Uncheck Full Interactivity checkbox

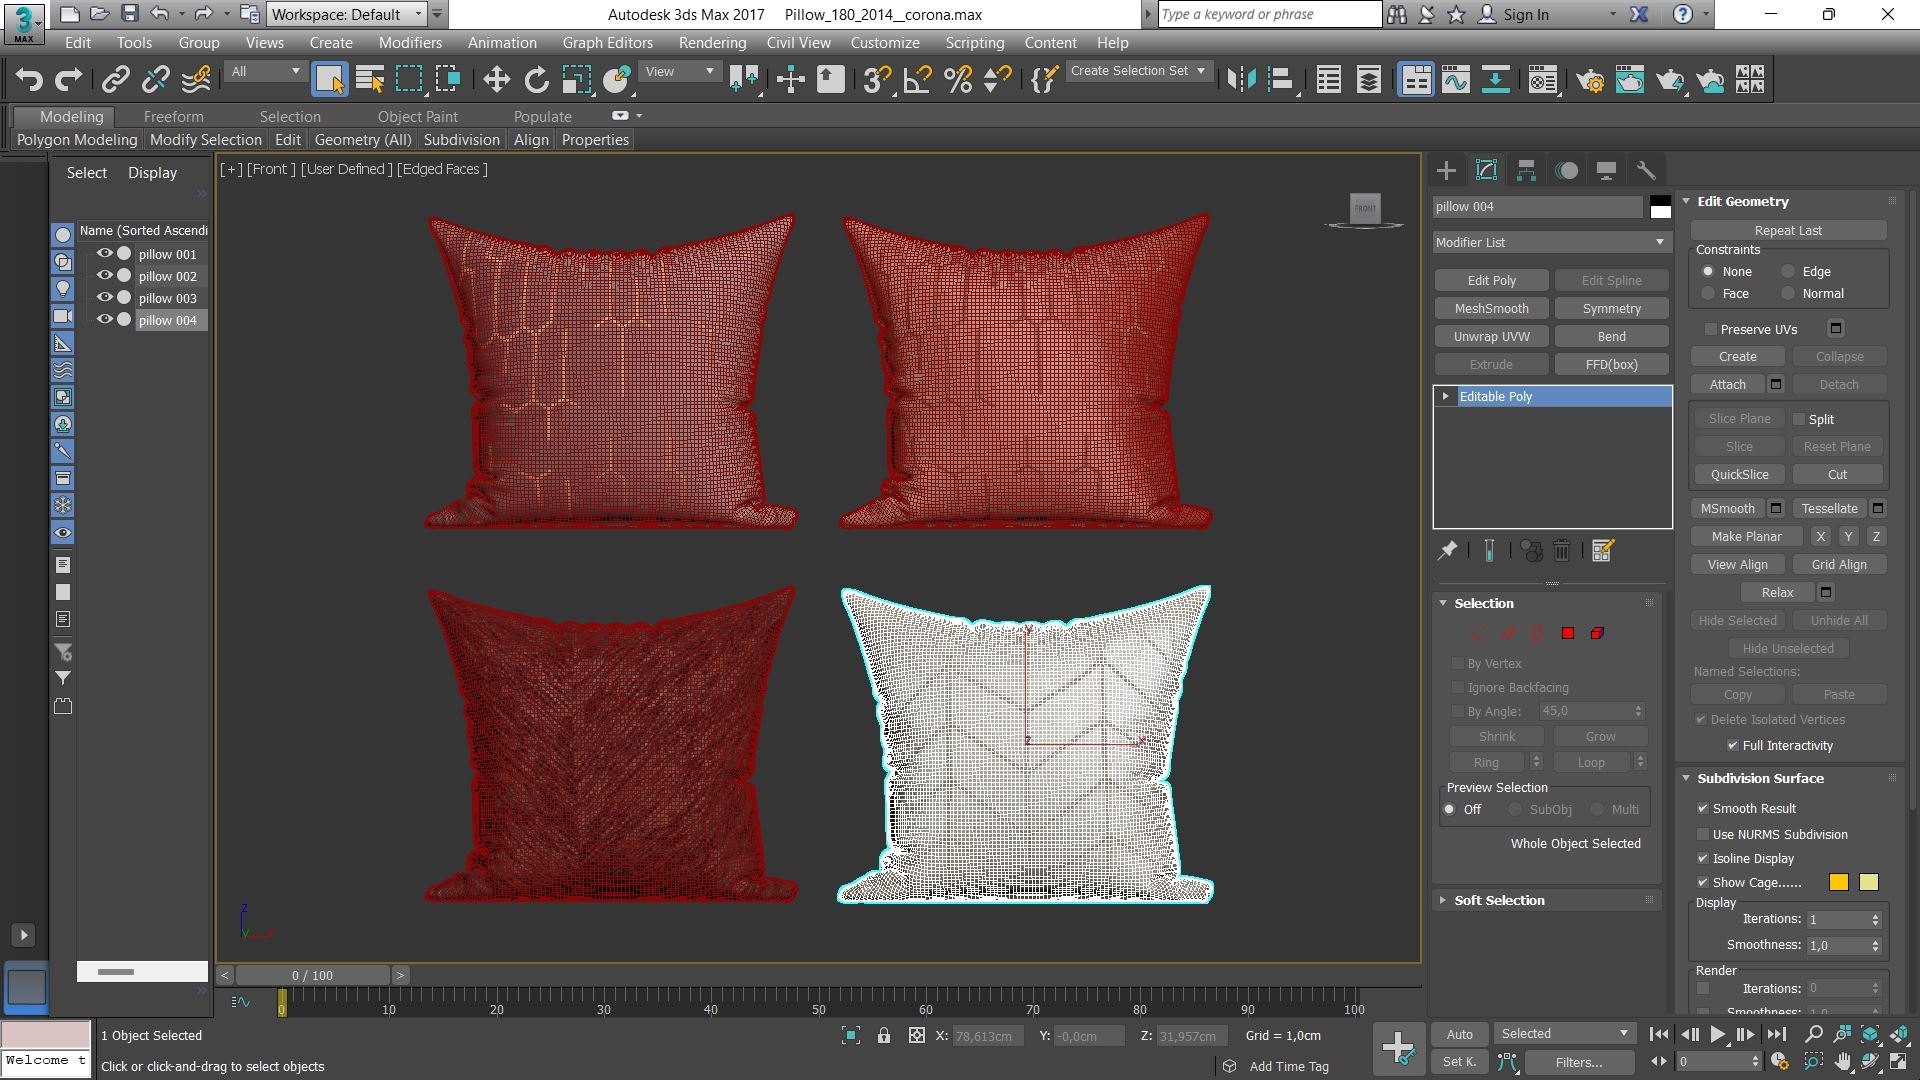pos(1732,745)
